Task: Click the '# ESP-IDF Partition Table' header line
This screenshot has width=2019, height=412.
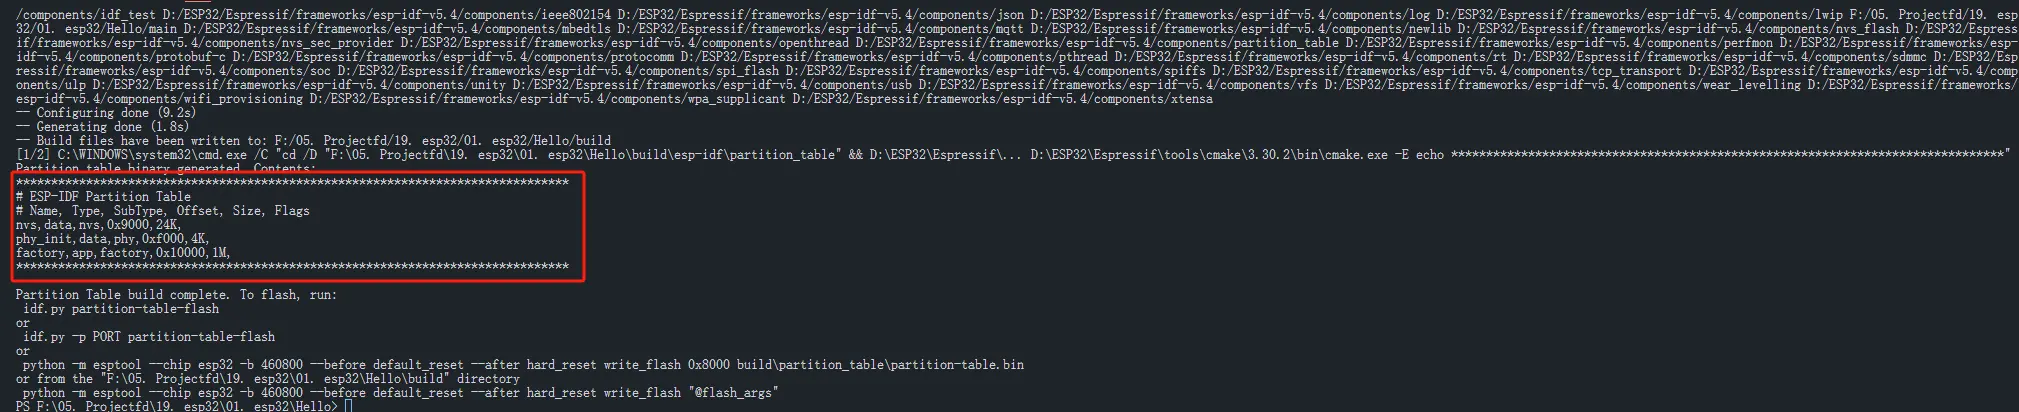Action: (x=104, y=197)
